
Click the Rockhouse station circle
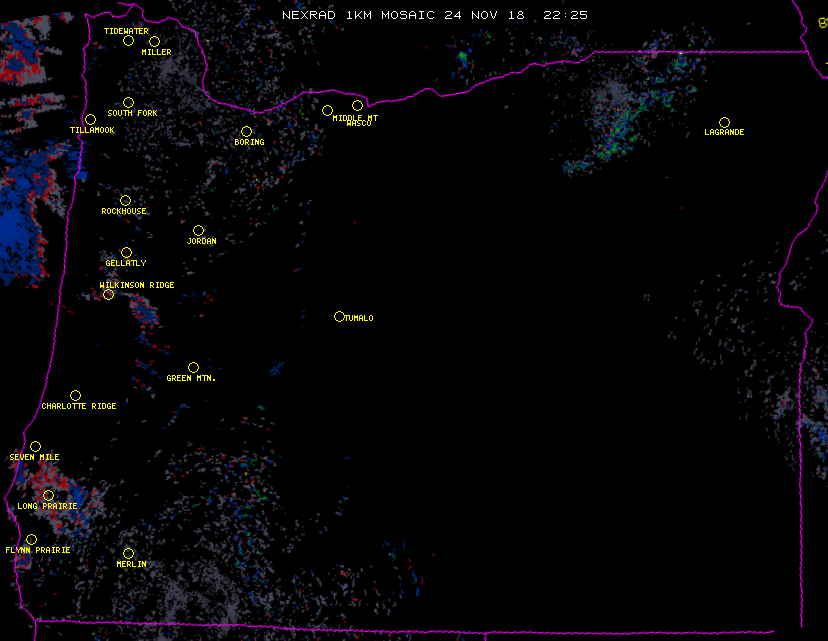tap(125, 201)
